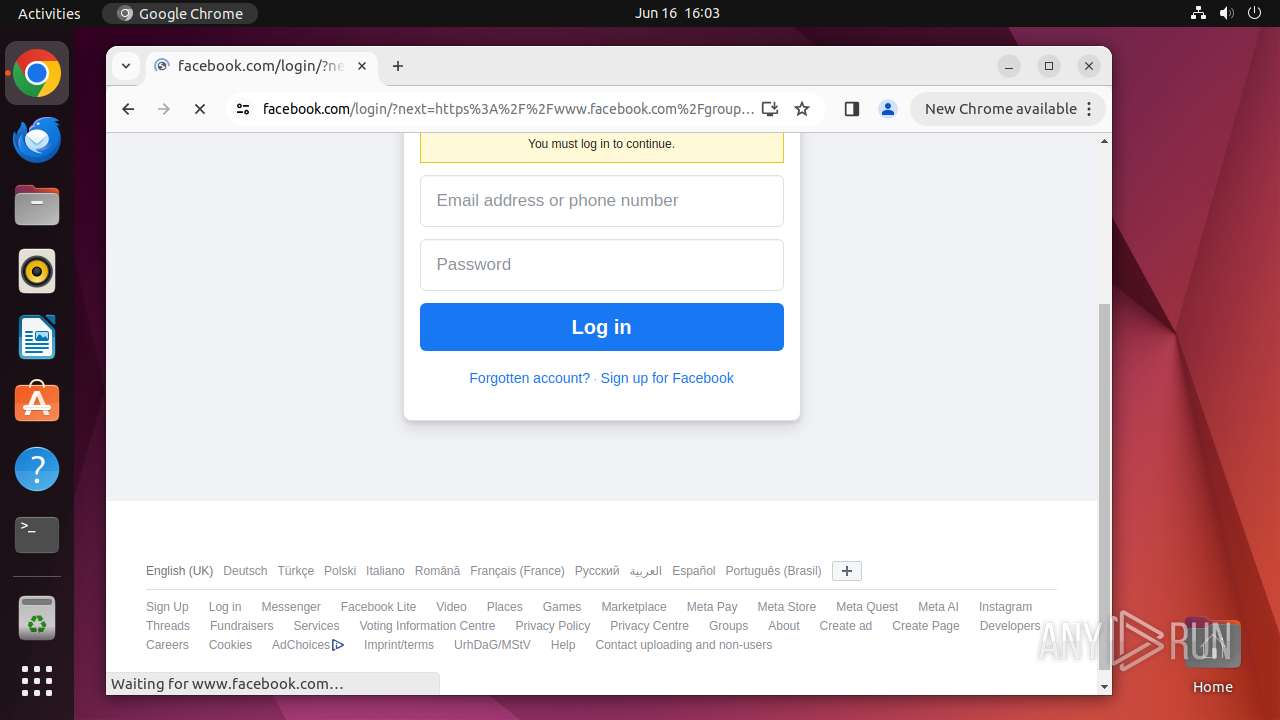
Task: Open the clock and calendar menu
Action: click(x=677, y=13)
